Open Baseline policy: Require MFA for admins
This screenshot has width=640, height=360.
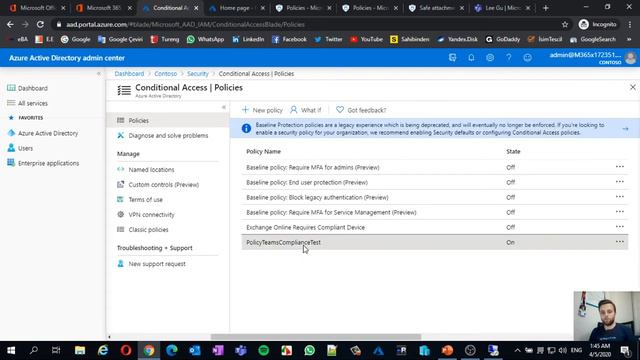[x=313, y=167]
